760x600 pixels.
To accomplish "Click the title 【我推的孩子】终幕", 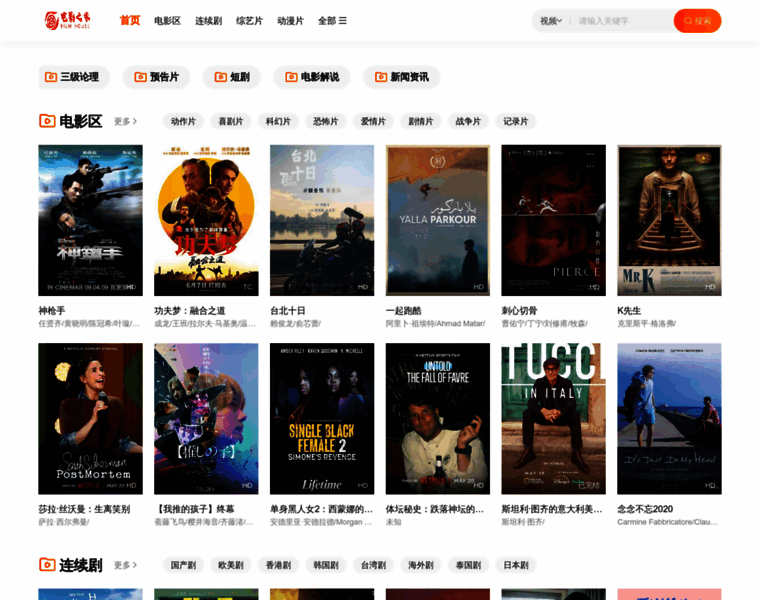I will point(194,509).
